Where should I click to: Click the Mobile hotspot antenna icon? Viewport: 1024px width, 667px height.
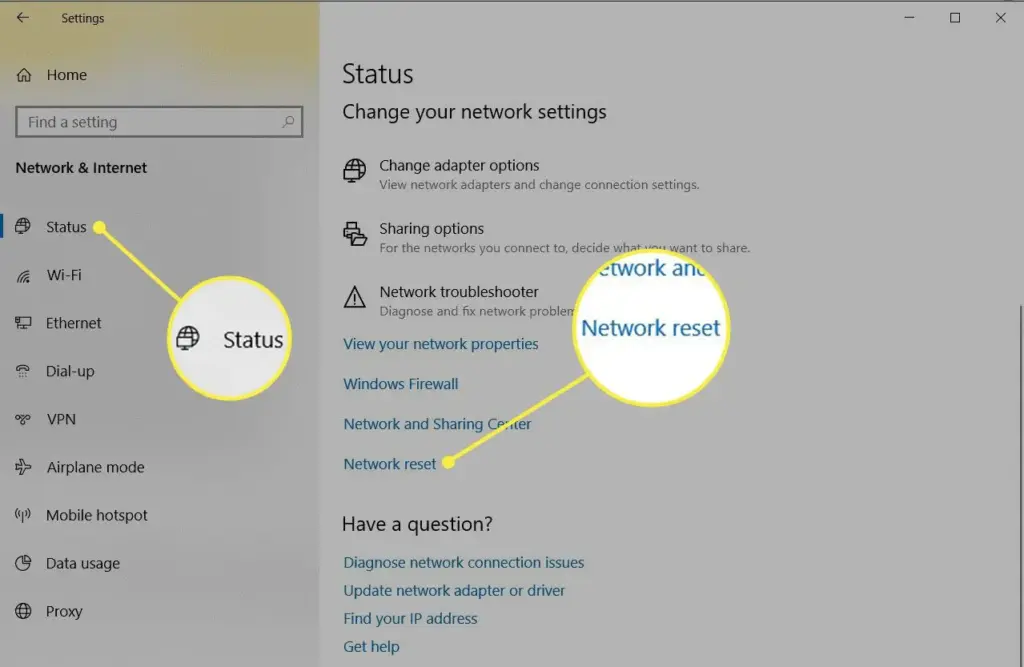[23, 515]
